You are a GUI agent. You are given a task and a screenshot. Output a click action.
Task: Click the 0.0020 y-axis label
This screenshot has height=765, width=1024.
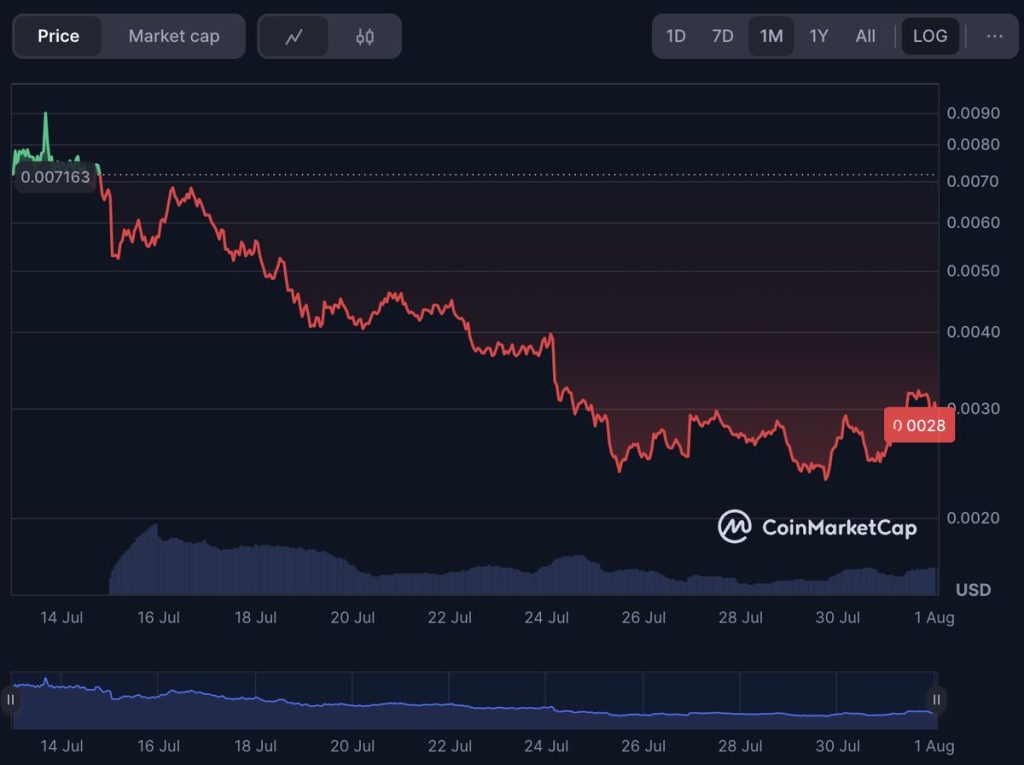[x=973, y=518]
